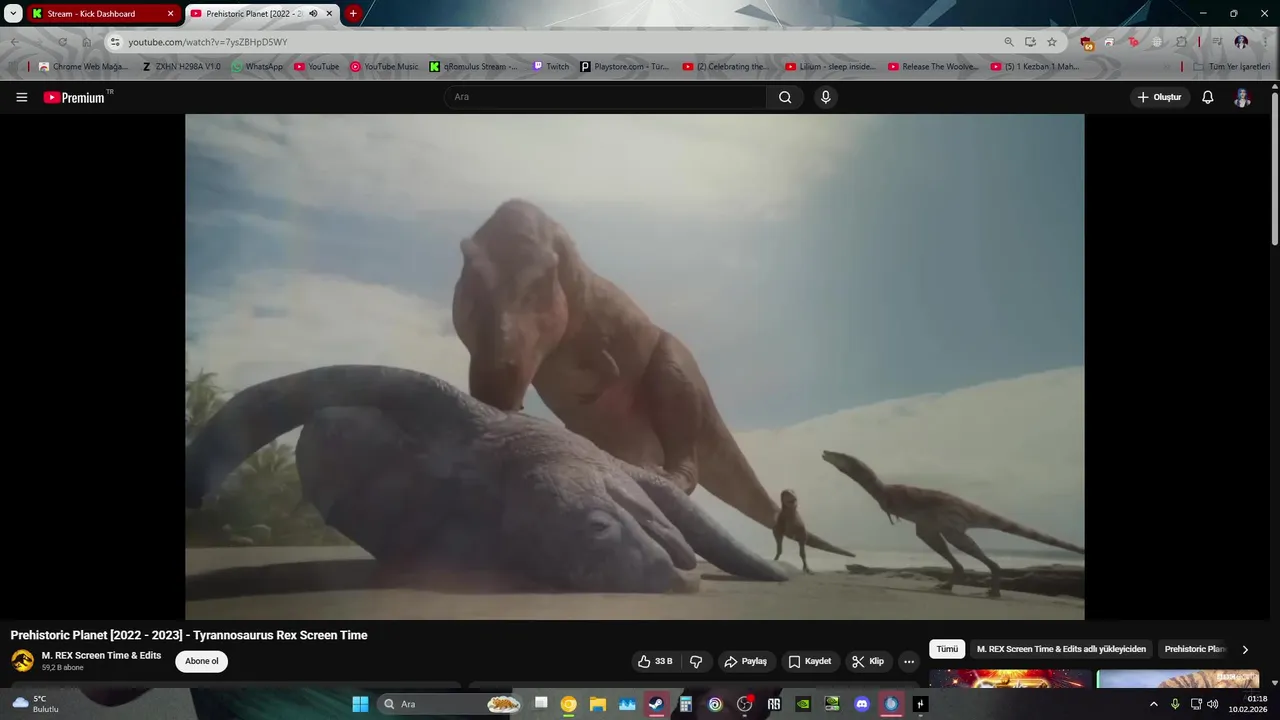Open M. REX channel avatar
Image resolution: width=1280 pixels, height=720 pixels.
click(22, 661)
